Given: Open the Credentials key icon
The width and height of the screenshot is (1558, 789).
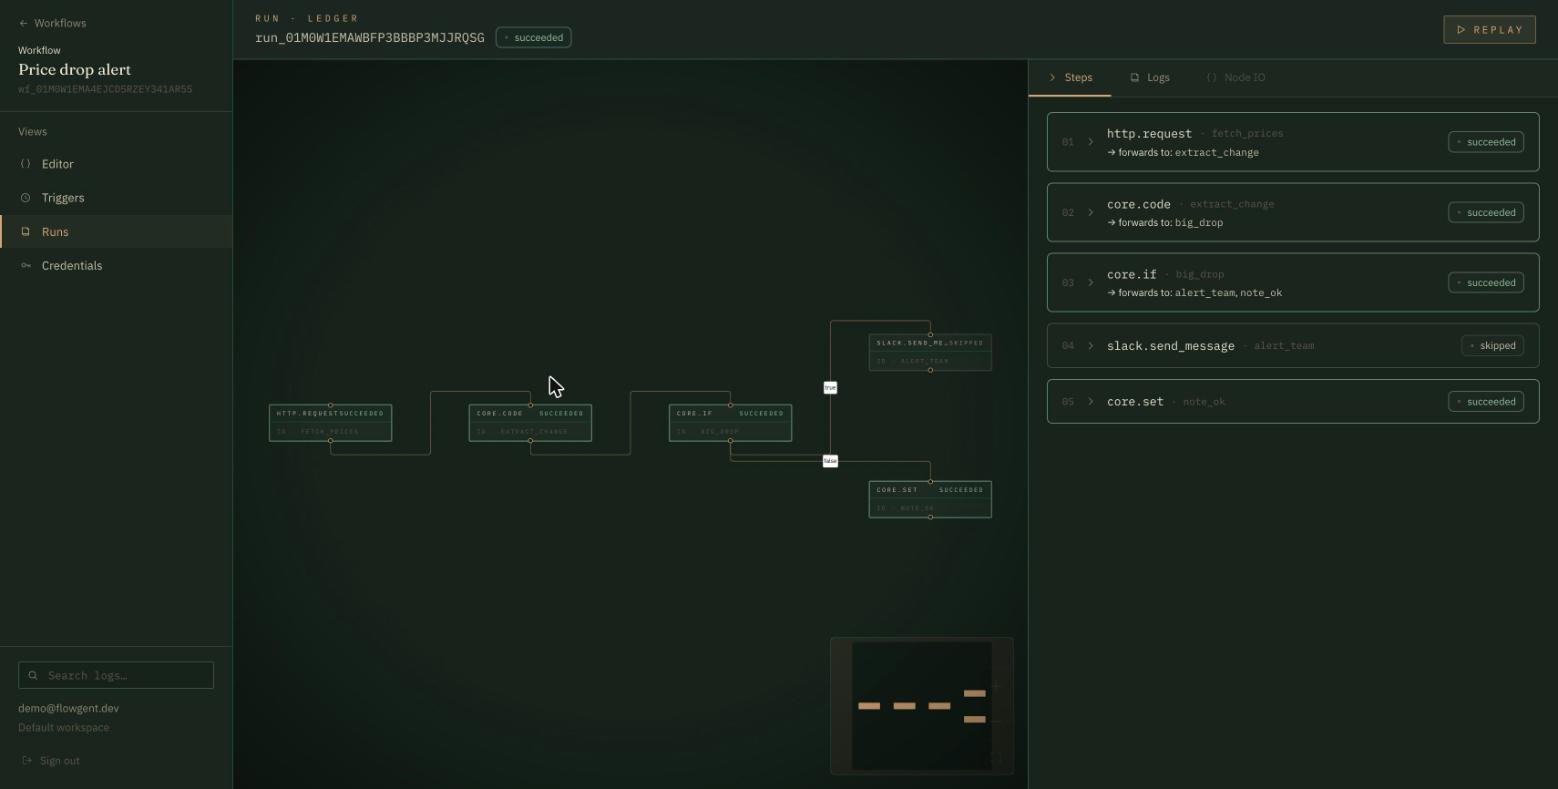Looking at the screenshot, I should click(26, 266).
